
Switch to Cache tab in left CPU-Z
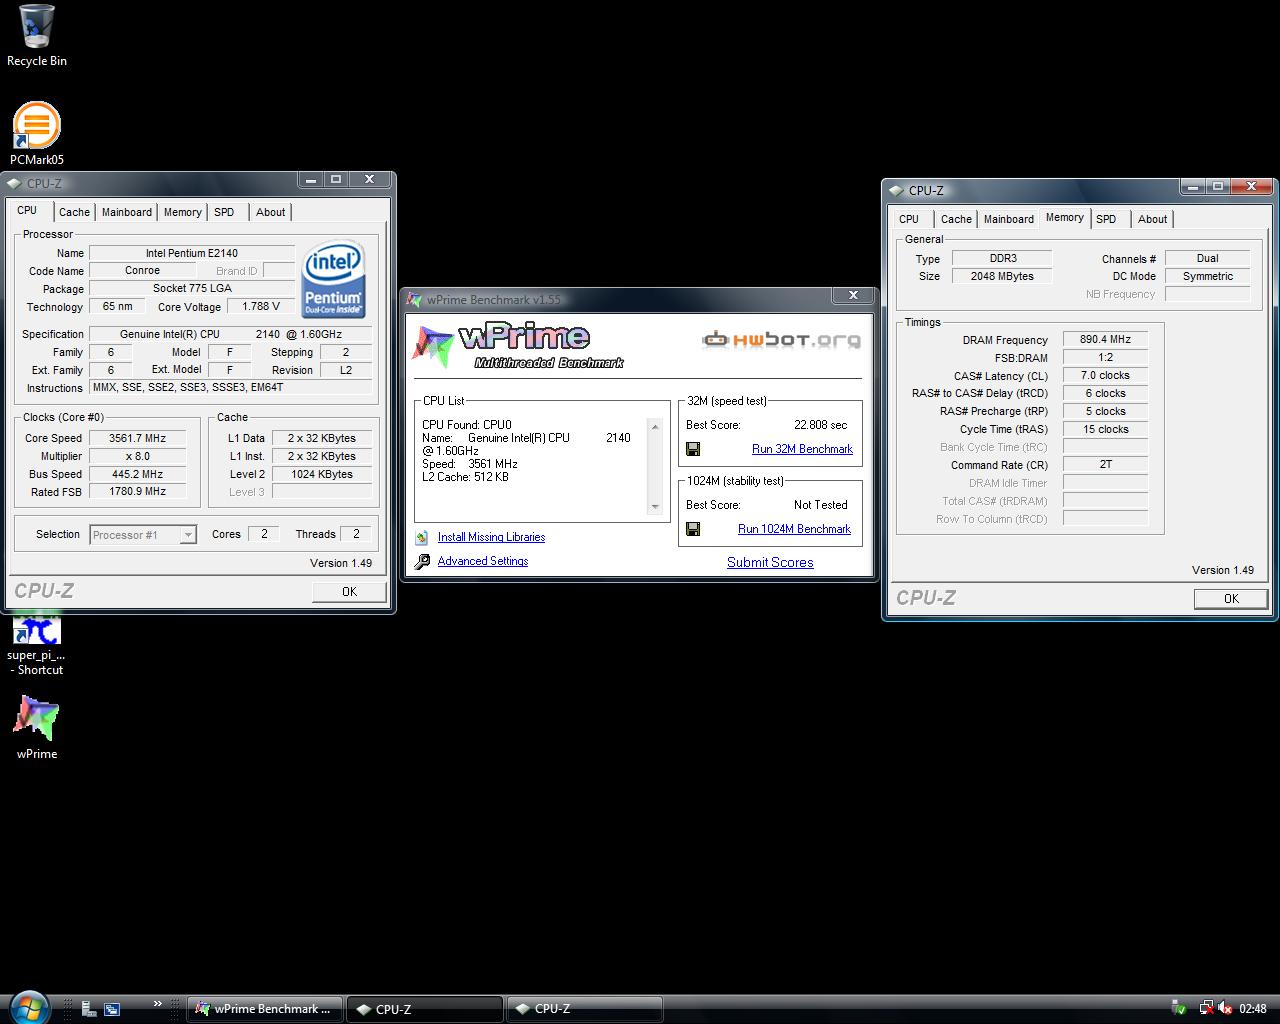coord(74,212)
